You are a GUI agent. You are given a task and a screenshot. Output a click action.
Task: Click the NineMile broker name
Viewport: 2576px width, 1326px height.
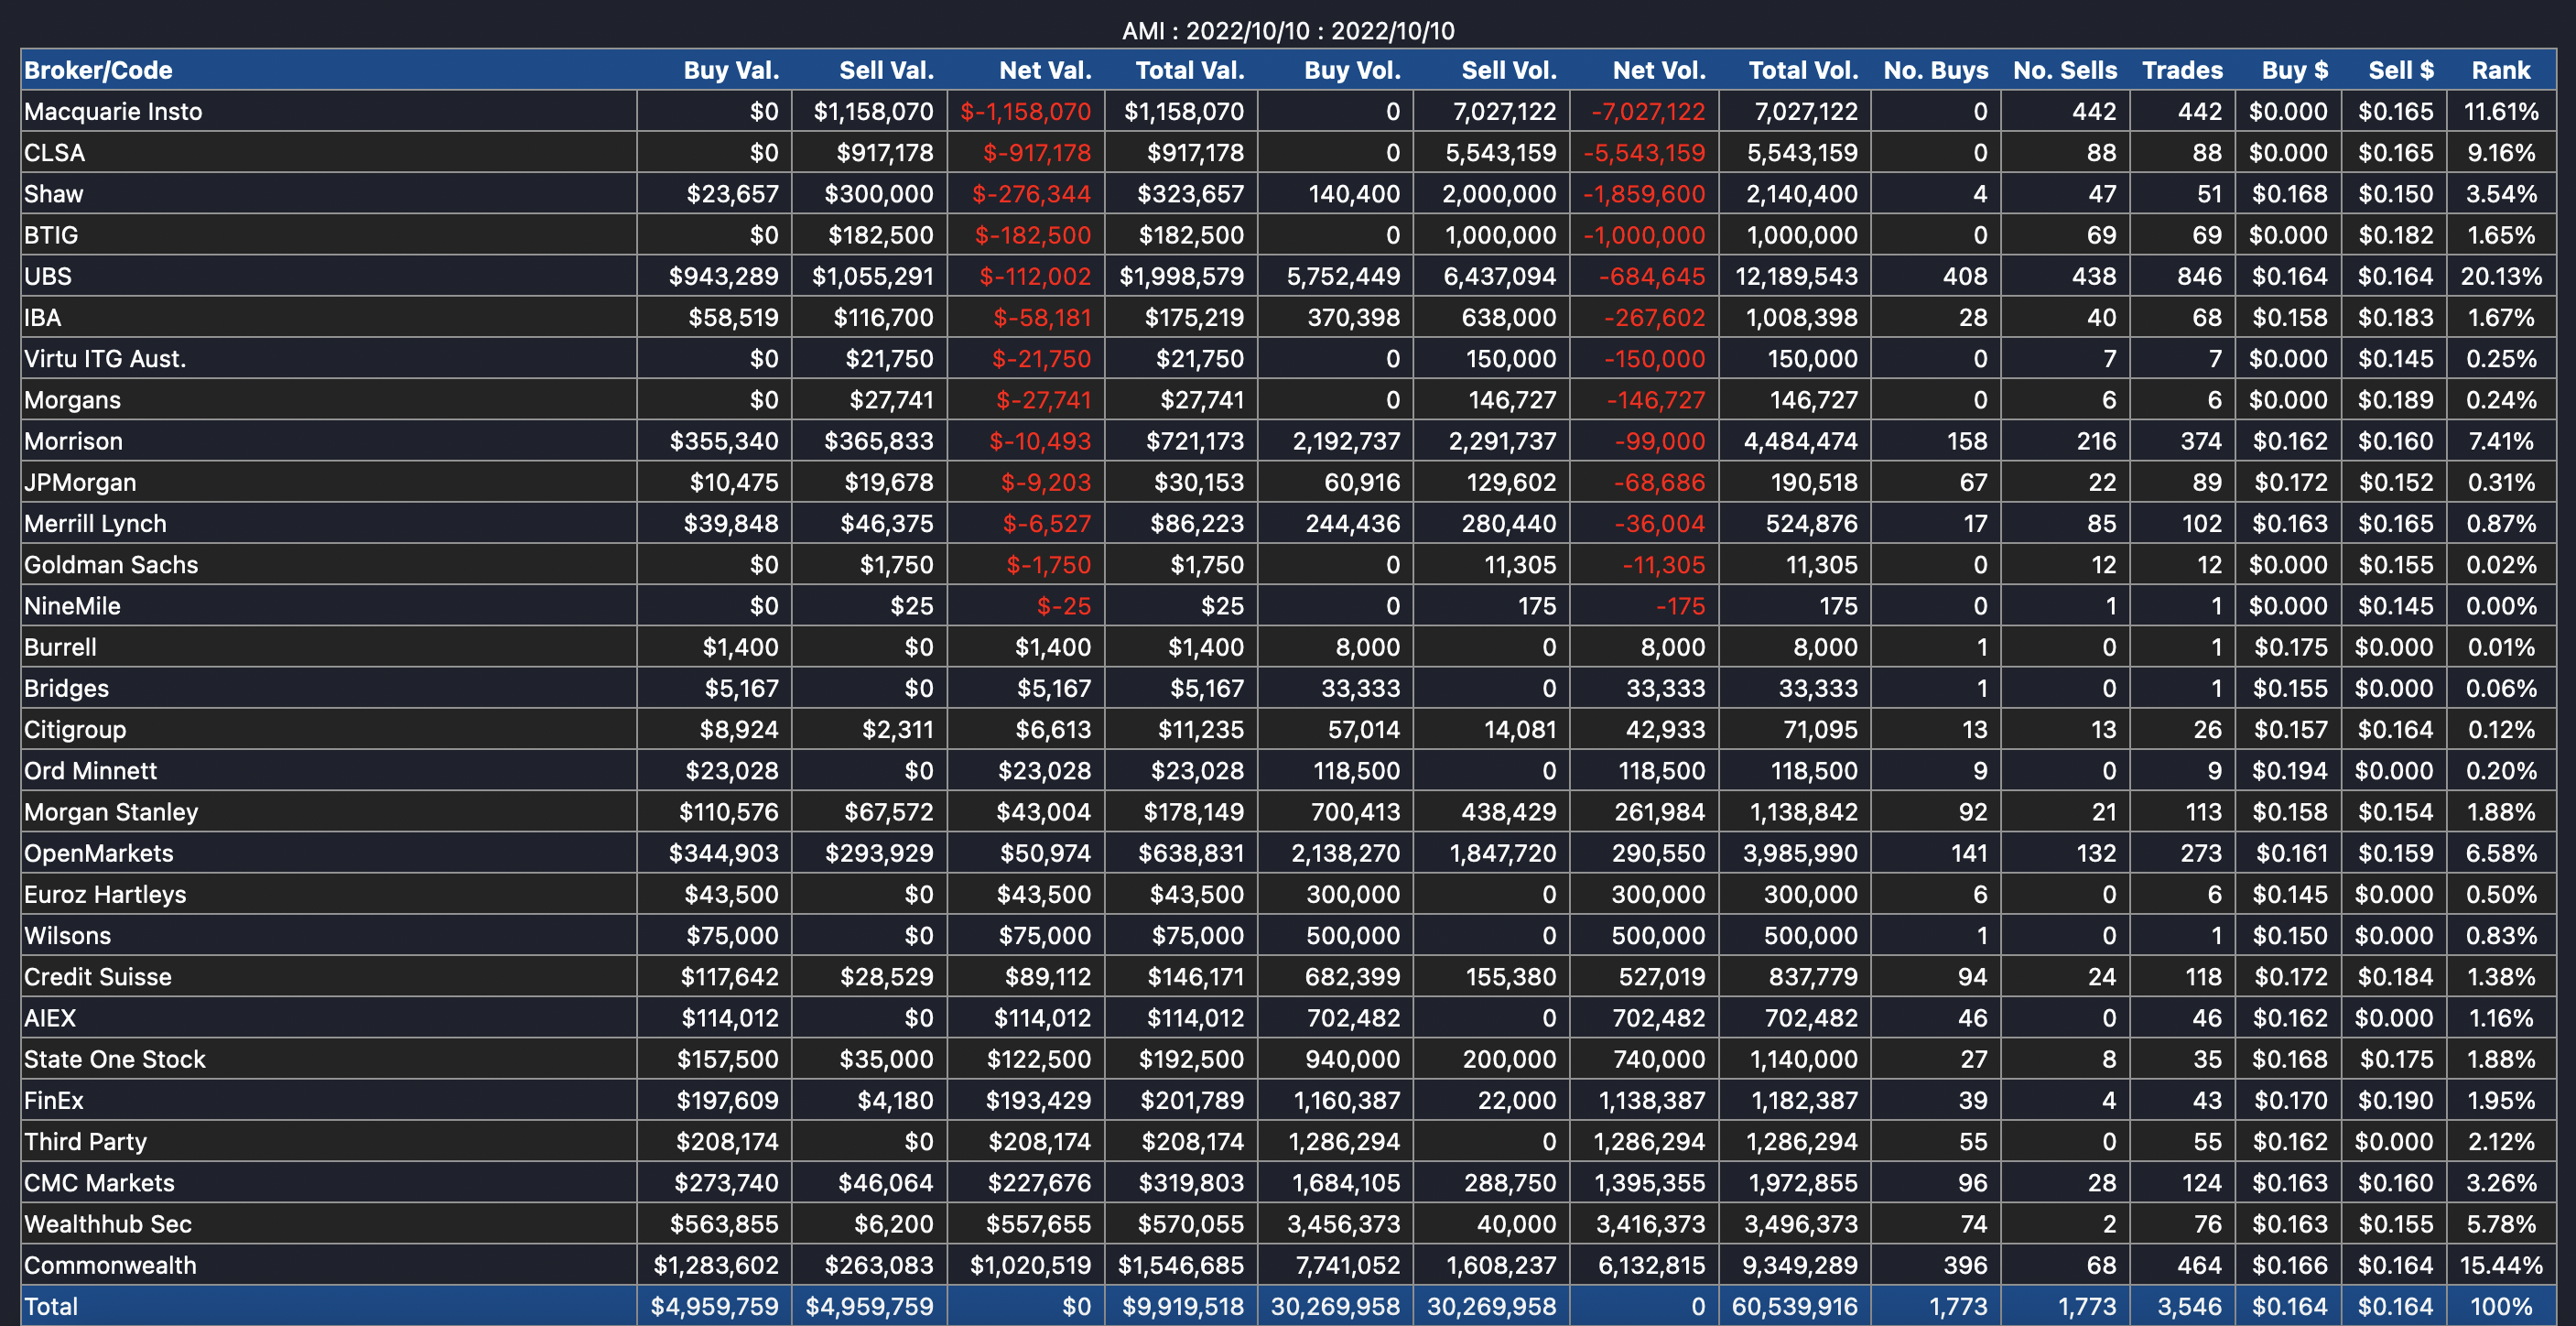pos(72,606)
